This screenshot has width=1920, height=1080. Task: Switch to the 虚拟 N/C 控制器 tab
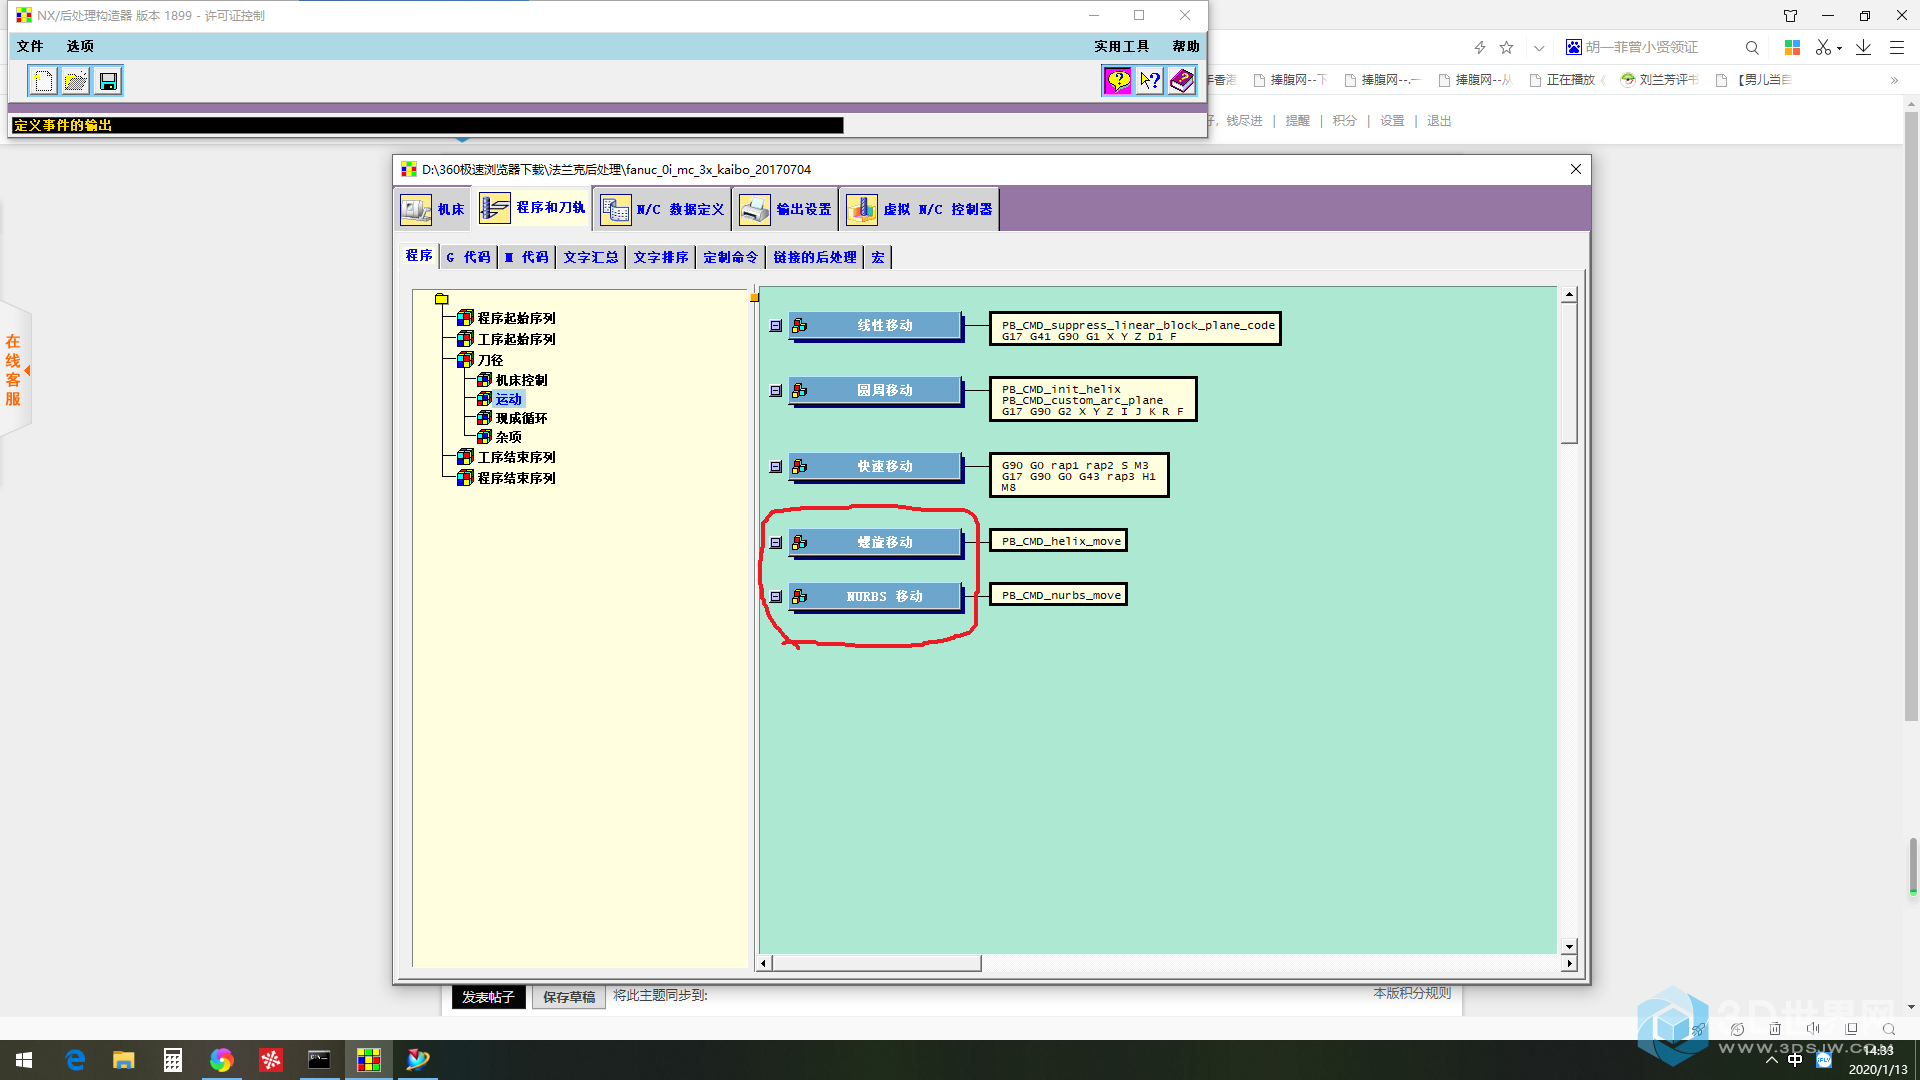tap(920, 209)
